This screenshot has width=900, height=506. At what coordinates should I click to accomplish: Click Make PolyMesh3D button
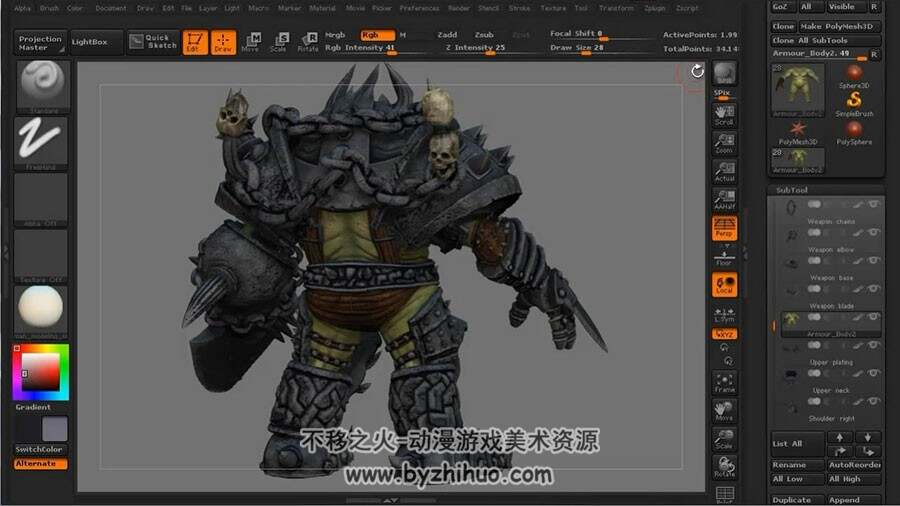(x=840, y=26)
